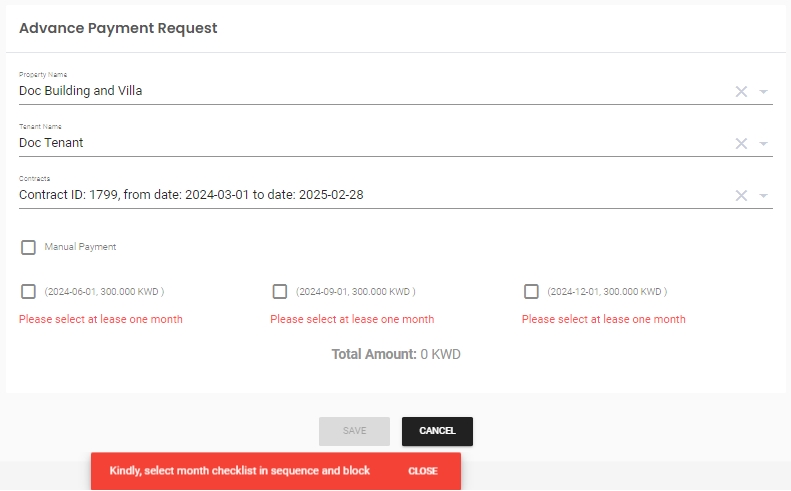The height and width of the screenshot is (491, 791).
Task: Click the sequence warning message text
Action: (x=240, y=471)
